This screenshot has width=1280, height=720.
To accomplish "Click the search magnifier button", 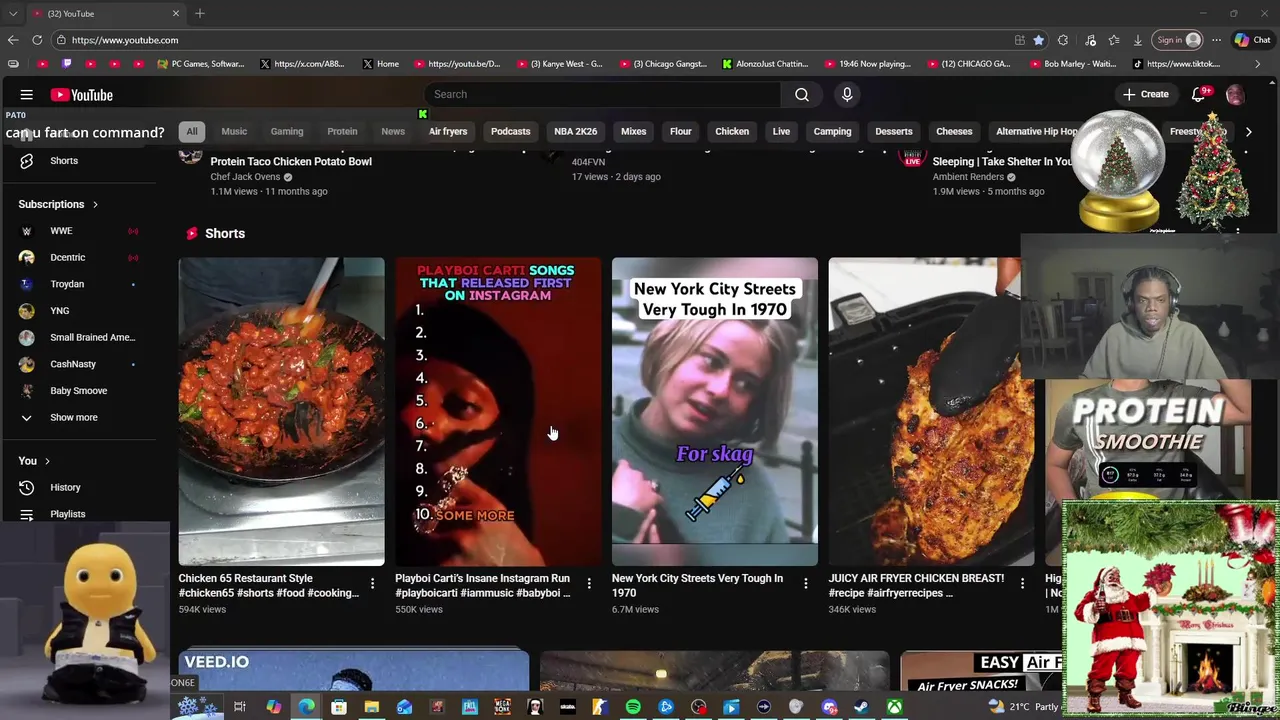I will pyautogui.click(x=802, y=94).
